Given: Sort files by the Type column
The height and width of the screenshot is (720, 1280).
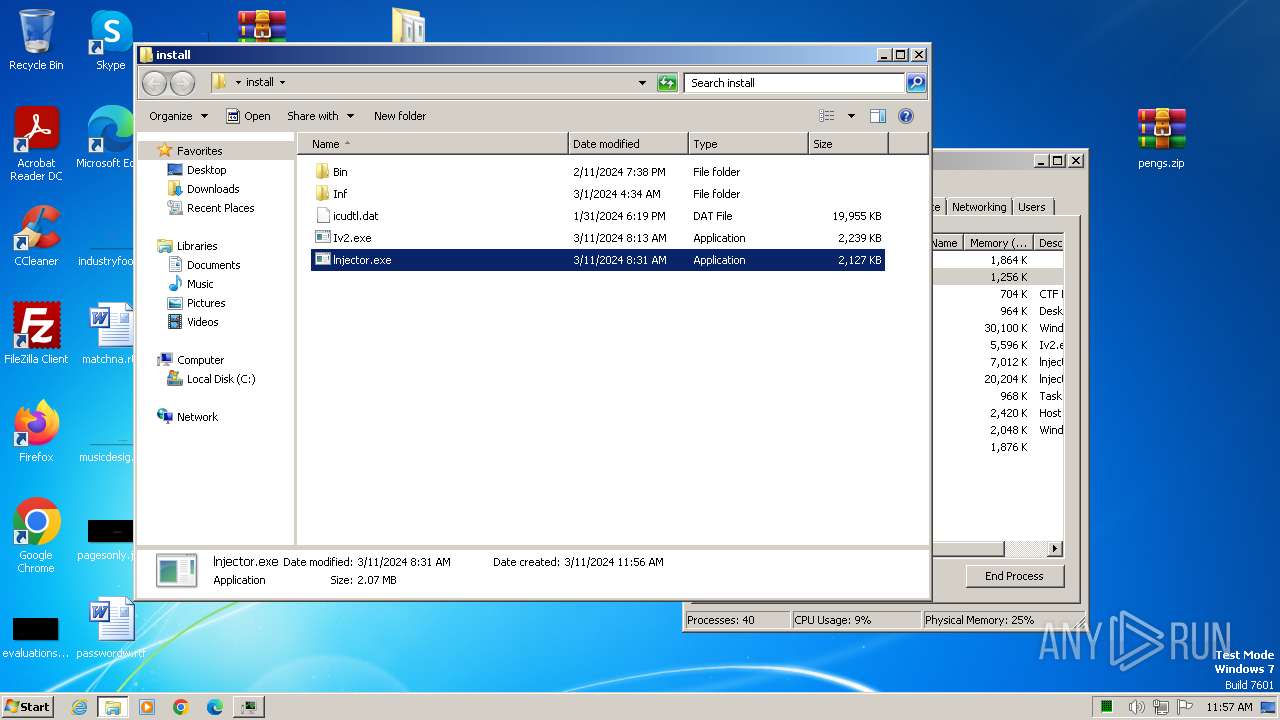Looking at the screenshot, I should pyautogui.click(x=748, y=144).
